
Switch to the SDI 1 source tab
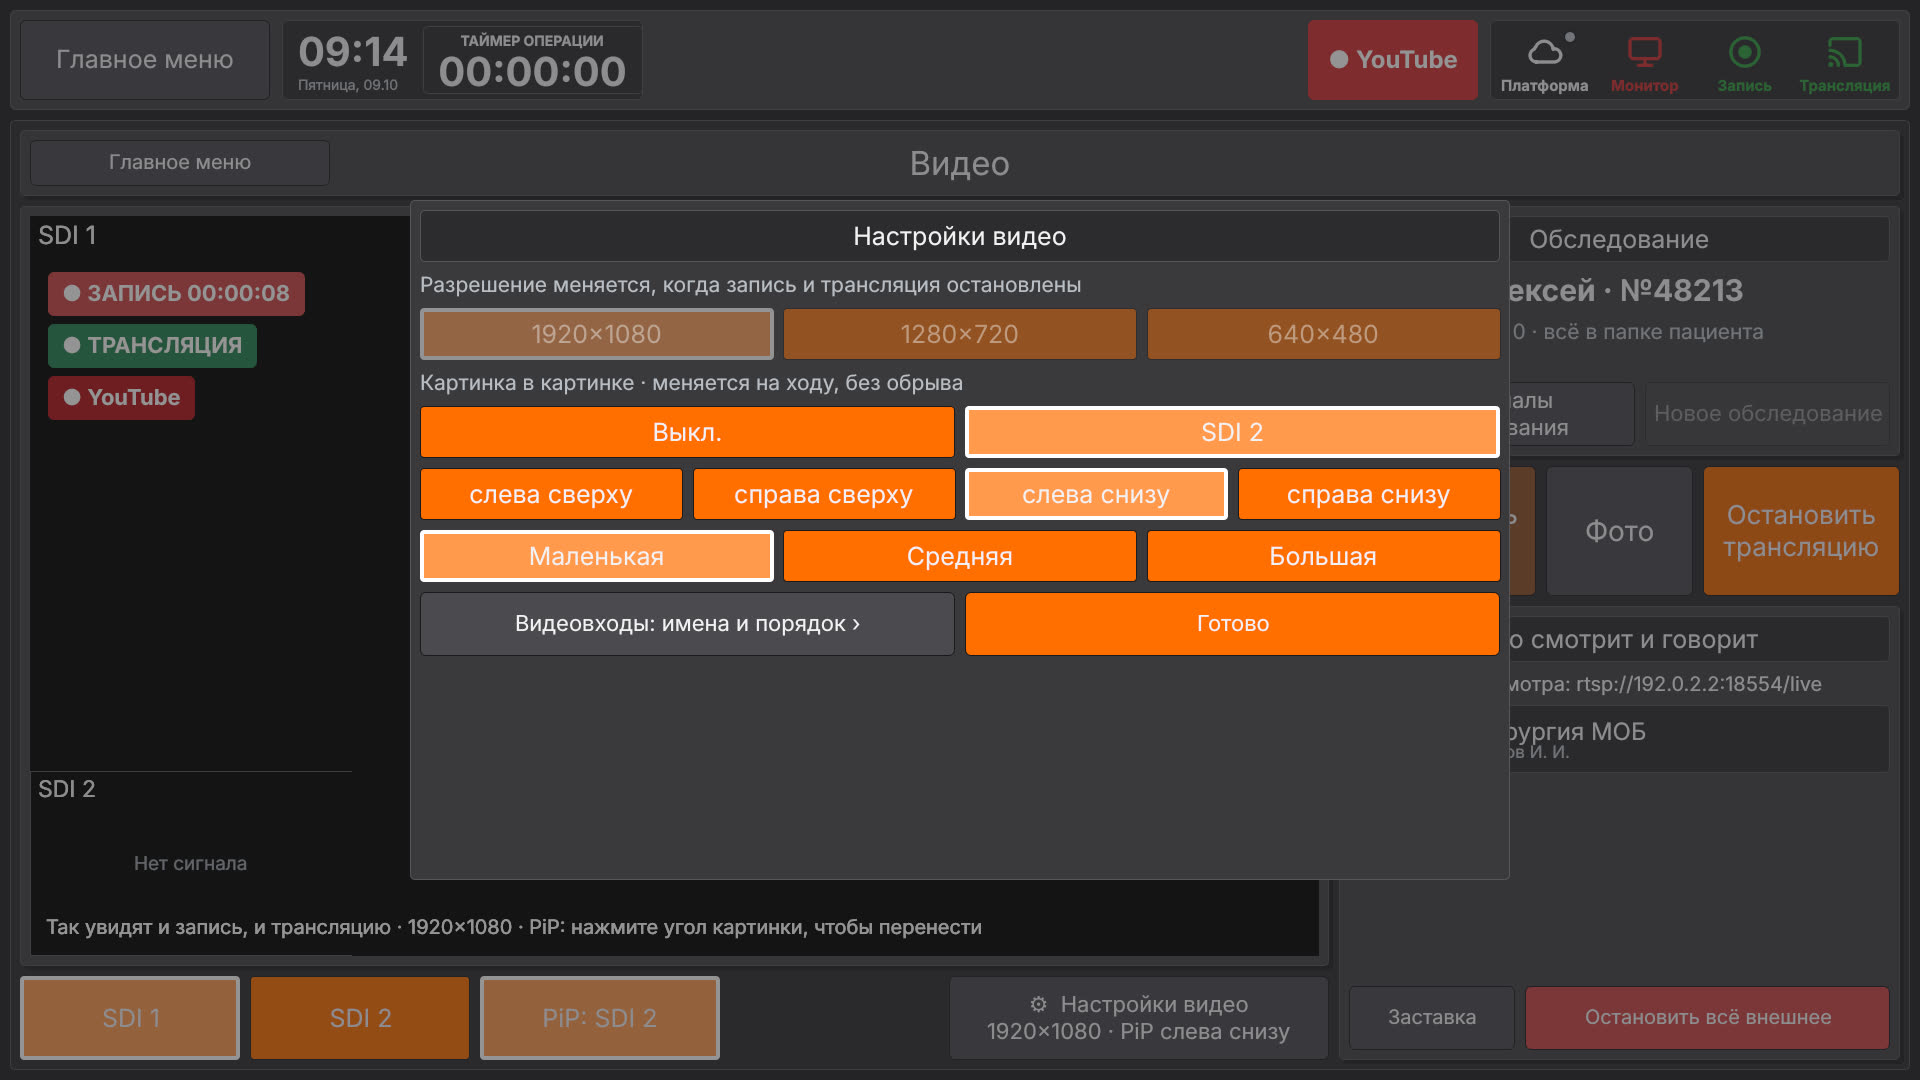(x=130, y=1018)
